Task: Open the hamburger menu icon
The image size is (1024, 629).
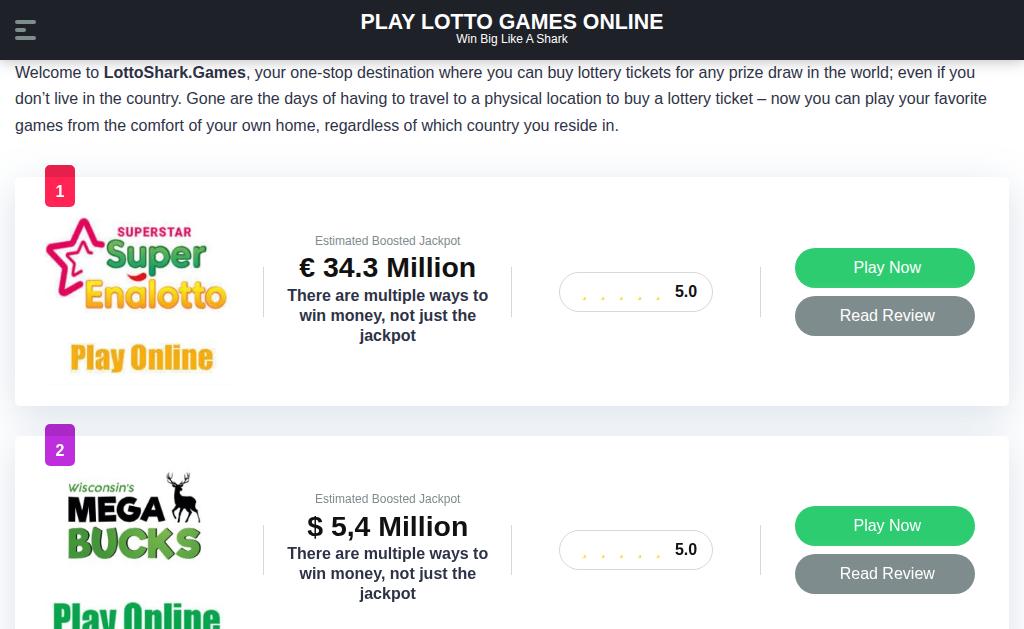Action: tap(25, 30)
